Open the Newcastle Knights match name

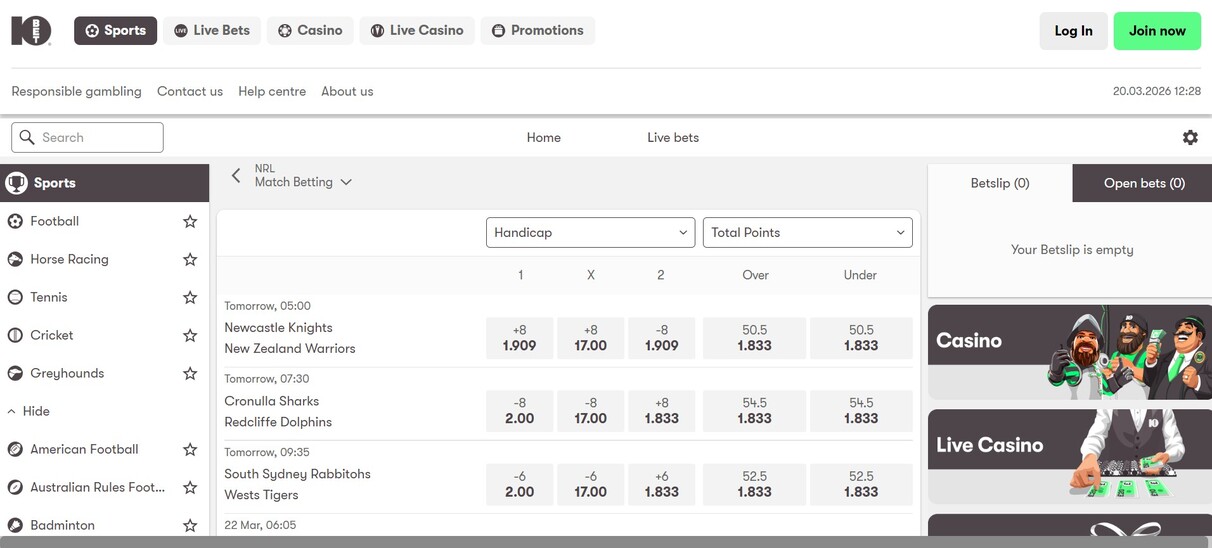coord(278,328)
